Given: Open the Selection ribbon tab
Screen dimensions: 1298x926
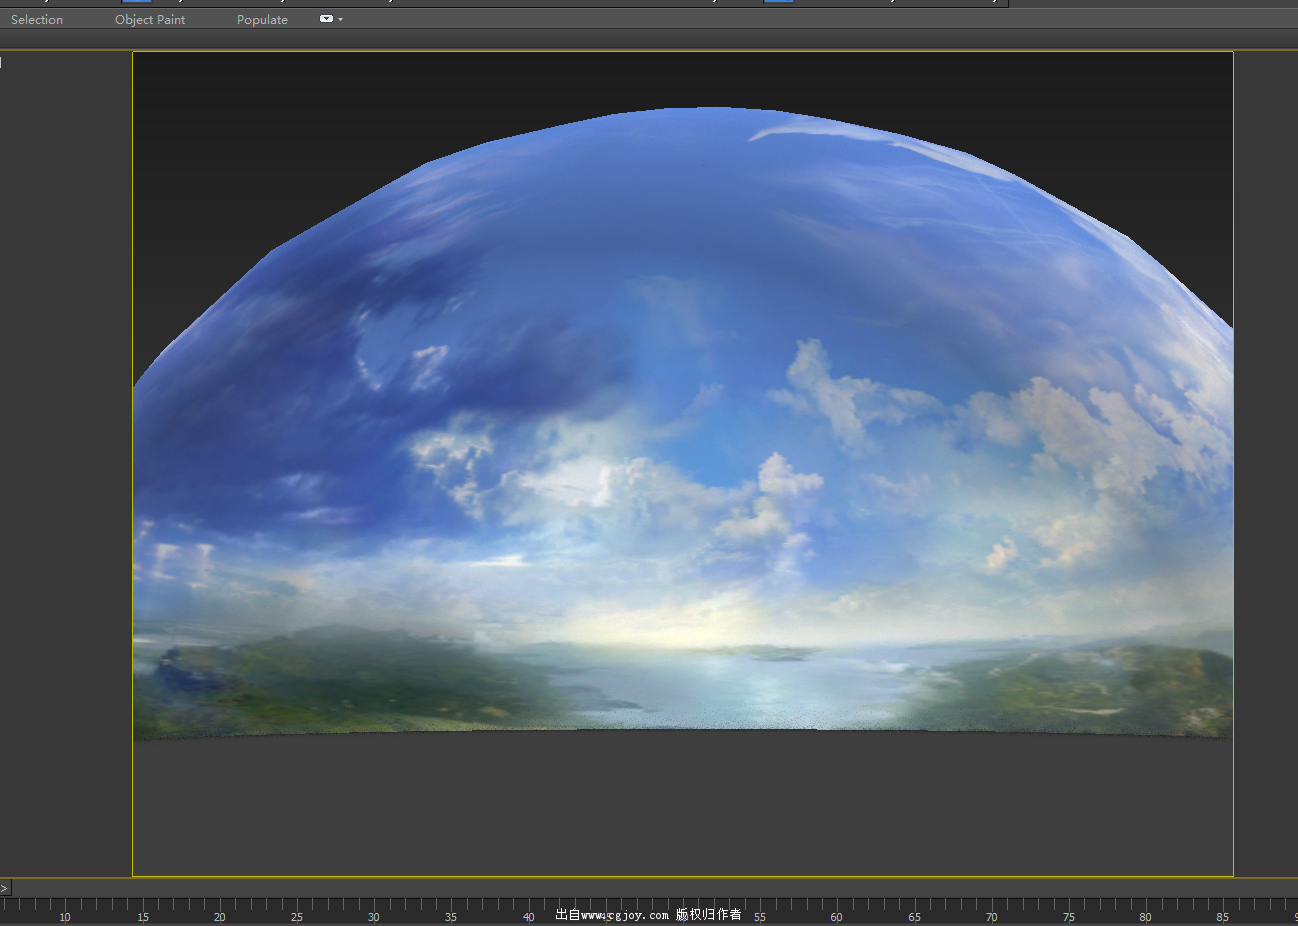Looking at the screenshot, I should 37,20.
